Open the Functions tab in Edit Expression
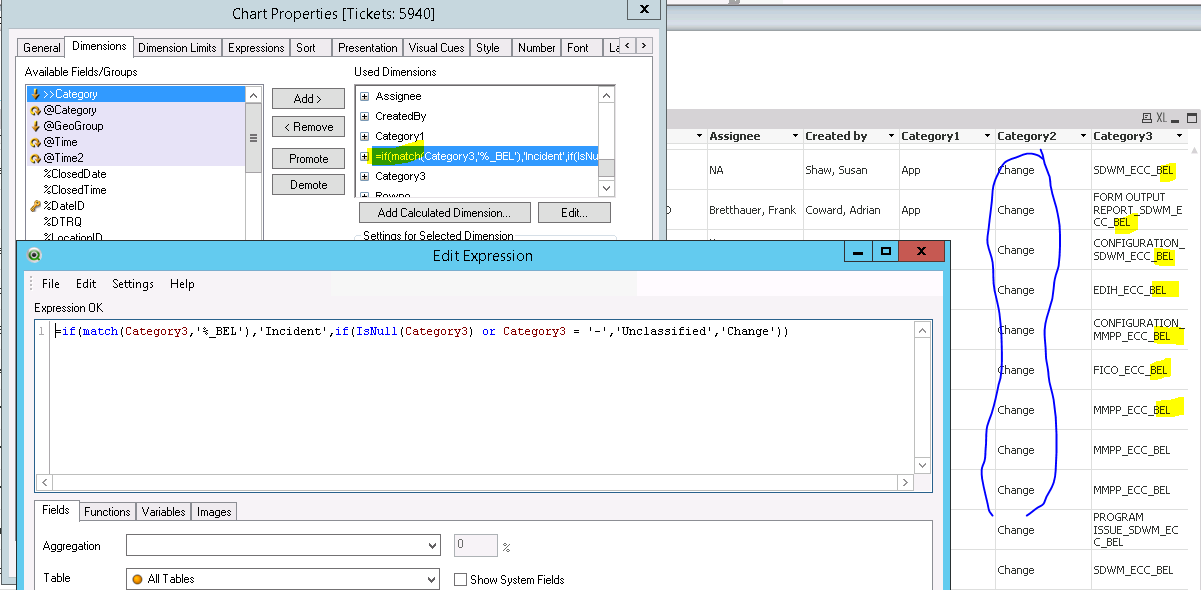Viewport: 1201px width, 590px height. pos(107,511)
